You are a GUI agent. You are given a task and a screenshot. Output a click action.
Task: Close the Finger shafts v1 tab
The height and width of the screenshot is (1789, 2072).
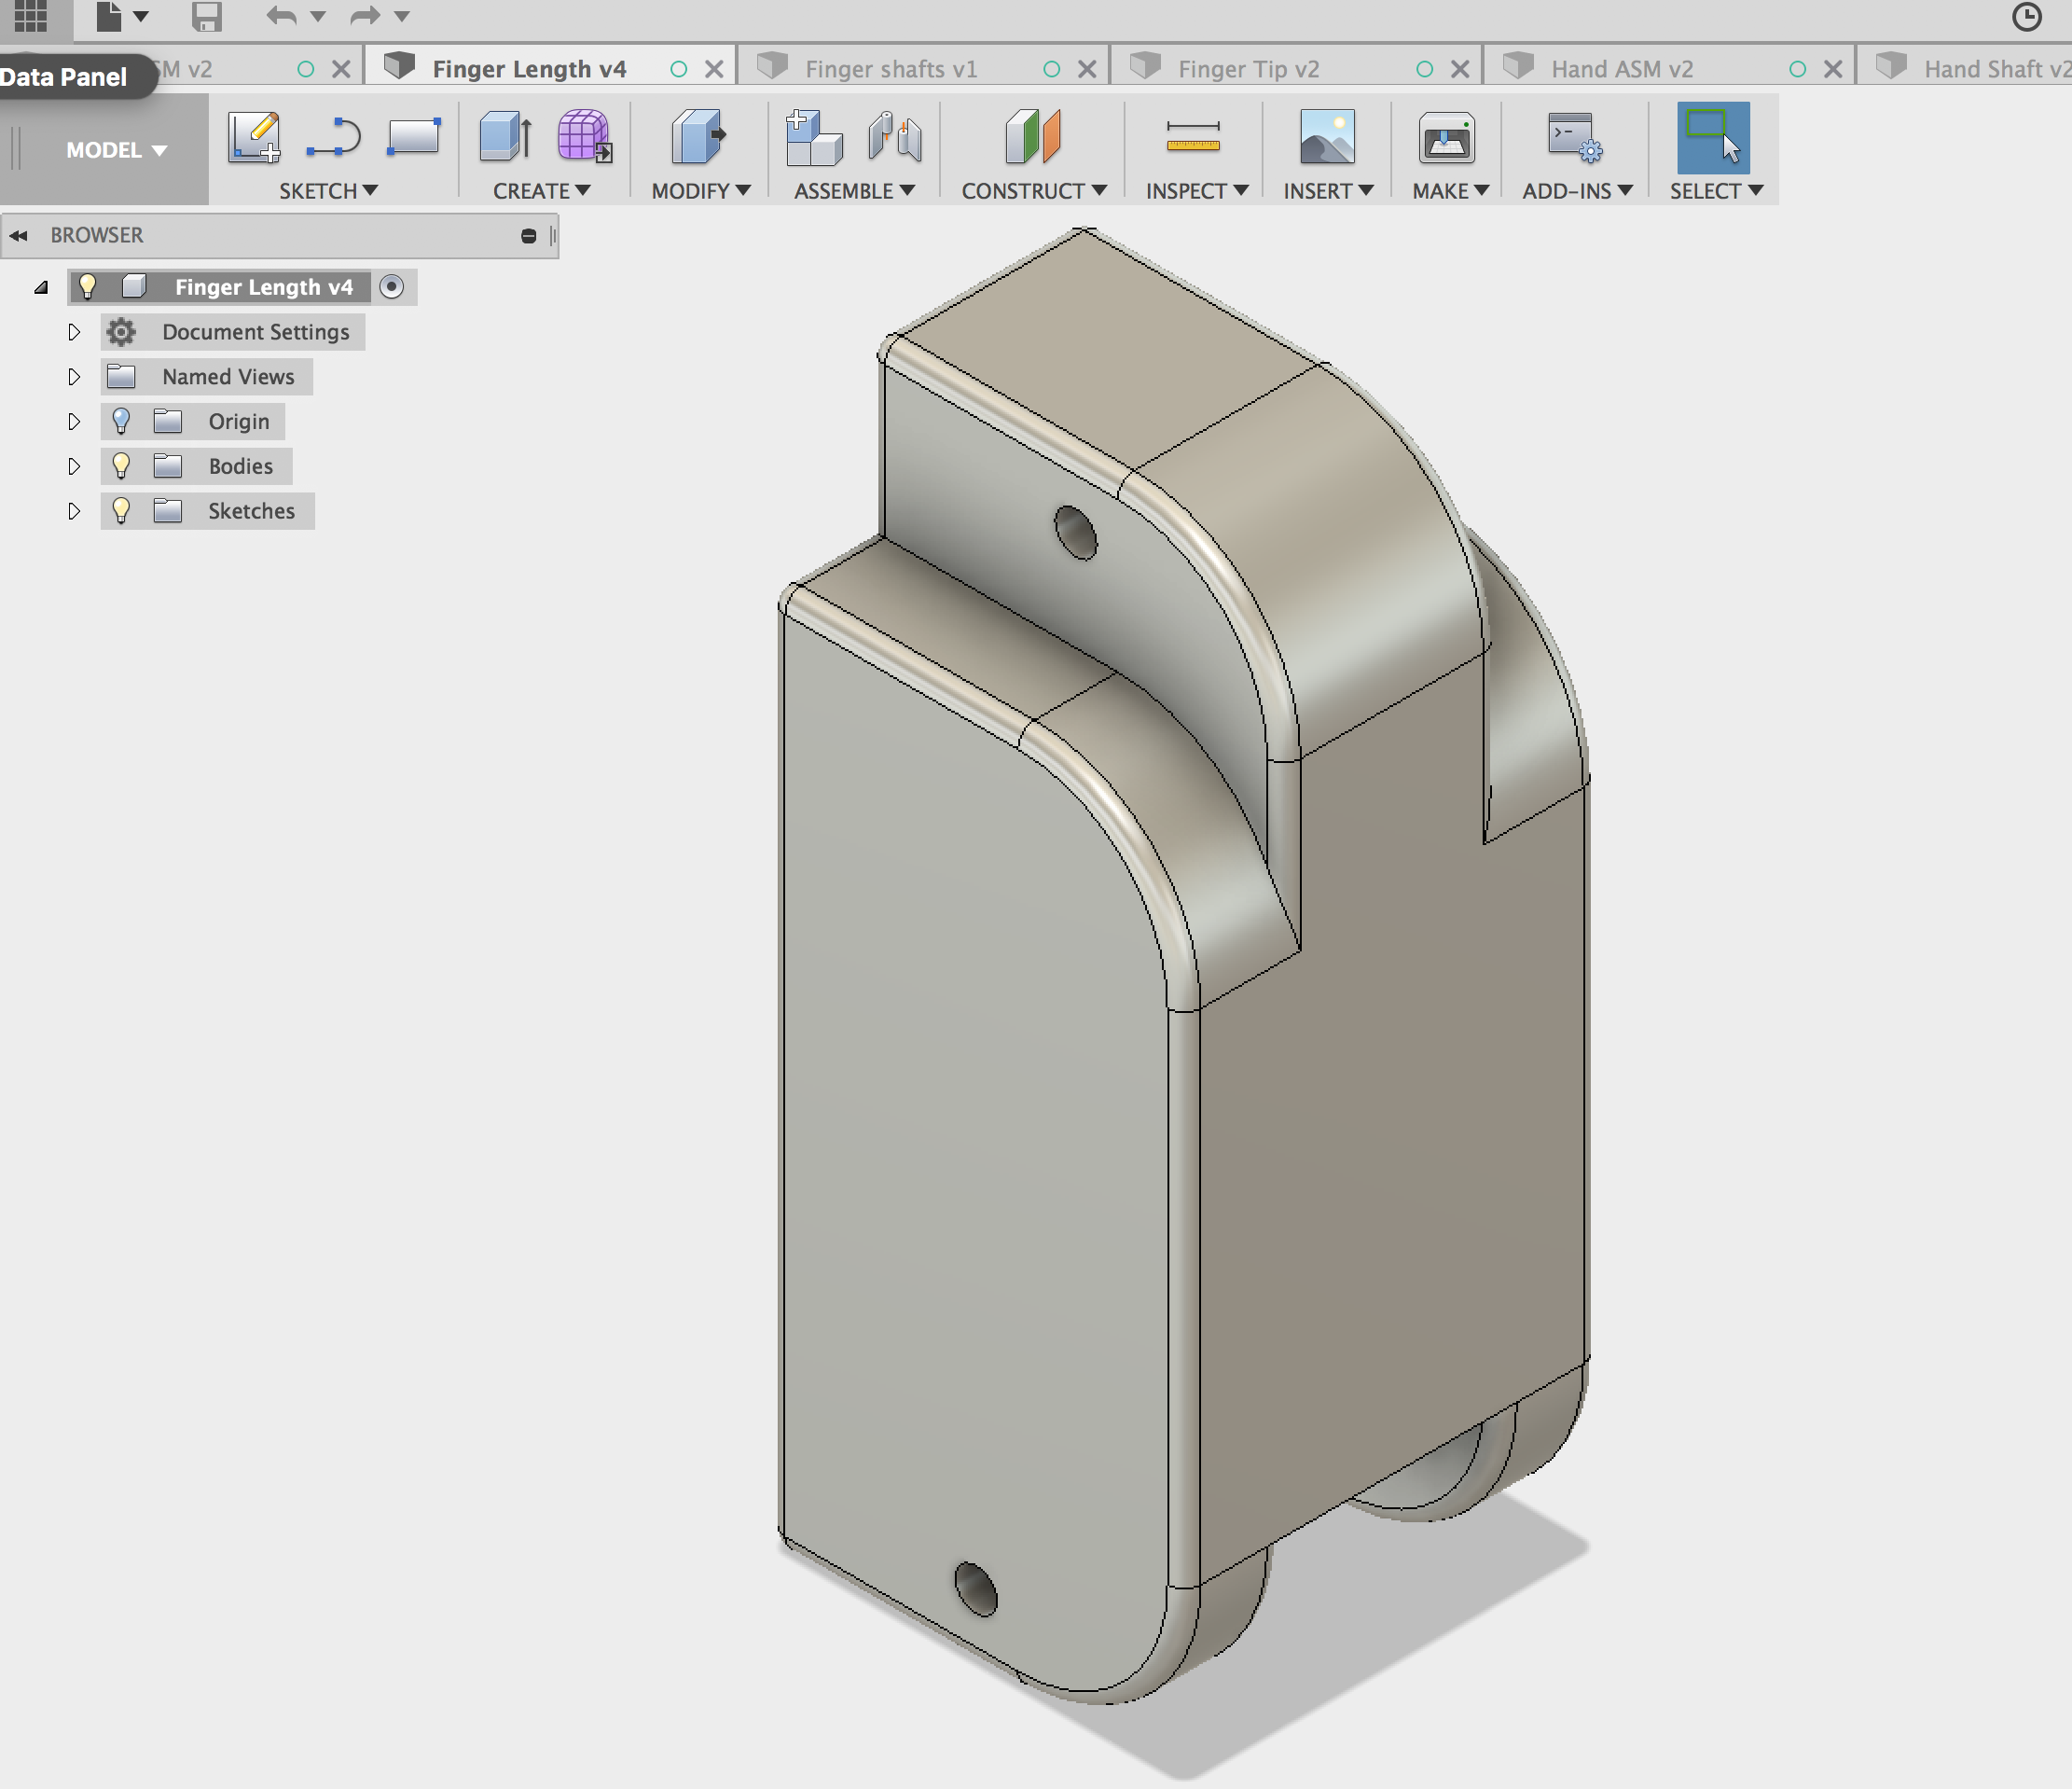[x=1087, y=69]
